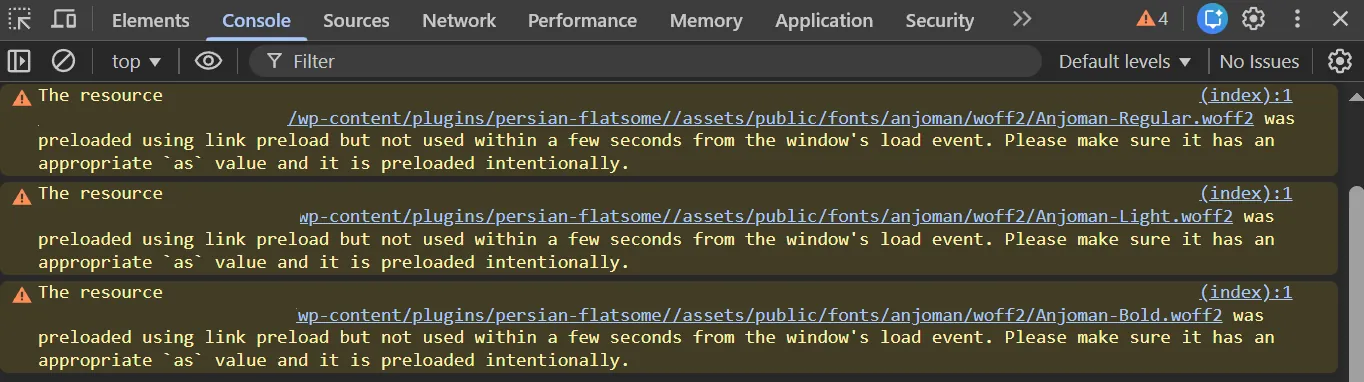Screen dimensions: 1364x382
Task: Click the No Issues button
Action: coord(1259,61)
